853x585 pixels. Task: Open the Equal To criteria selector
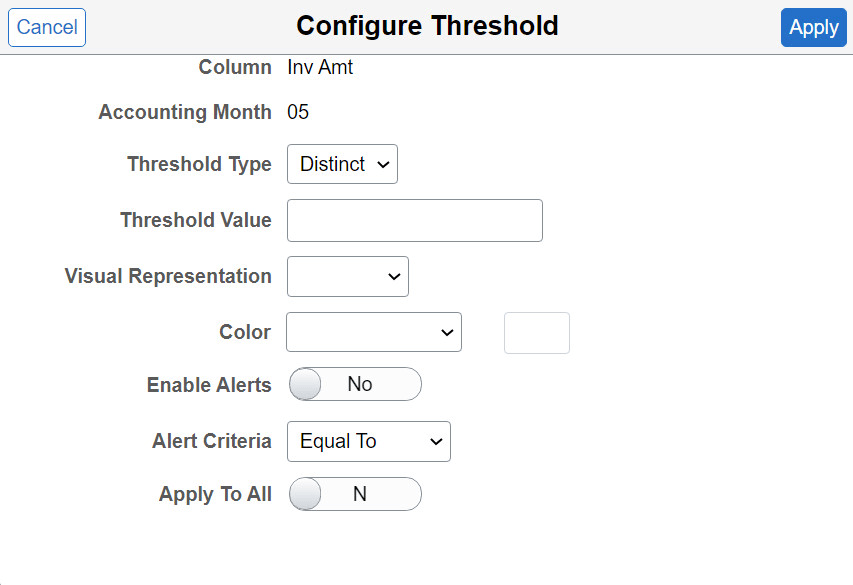point(368,441)
